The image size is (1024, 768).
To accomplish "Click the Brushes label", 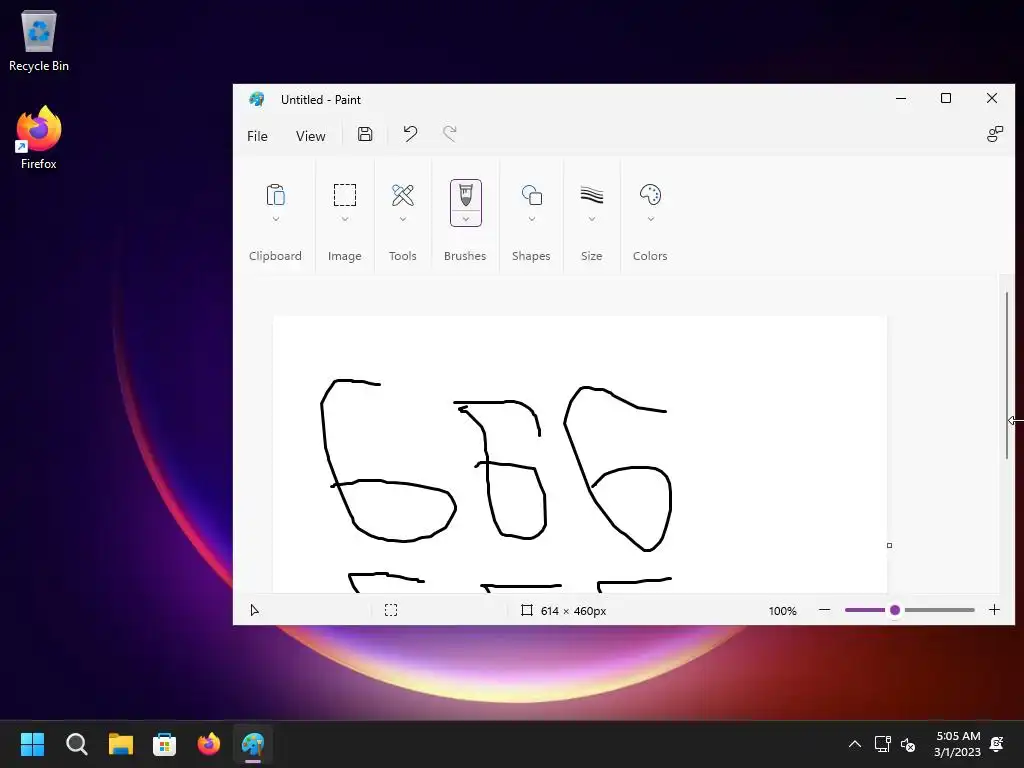I will tap(465, 256).
